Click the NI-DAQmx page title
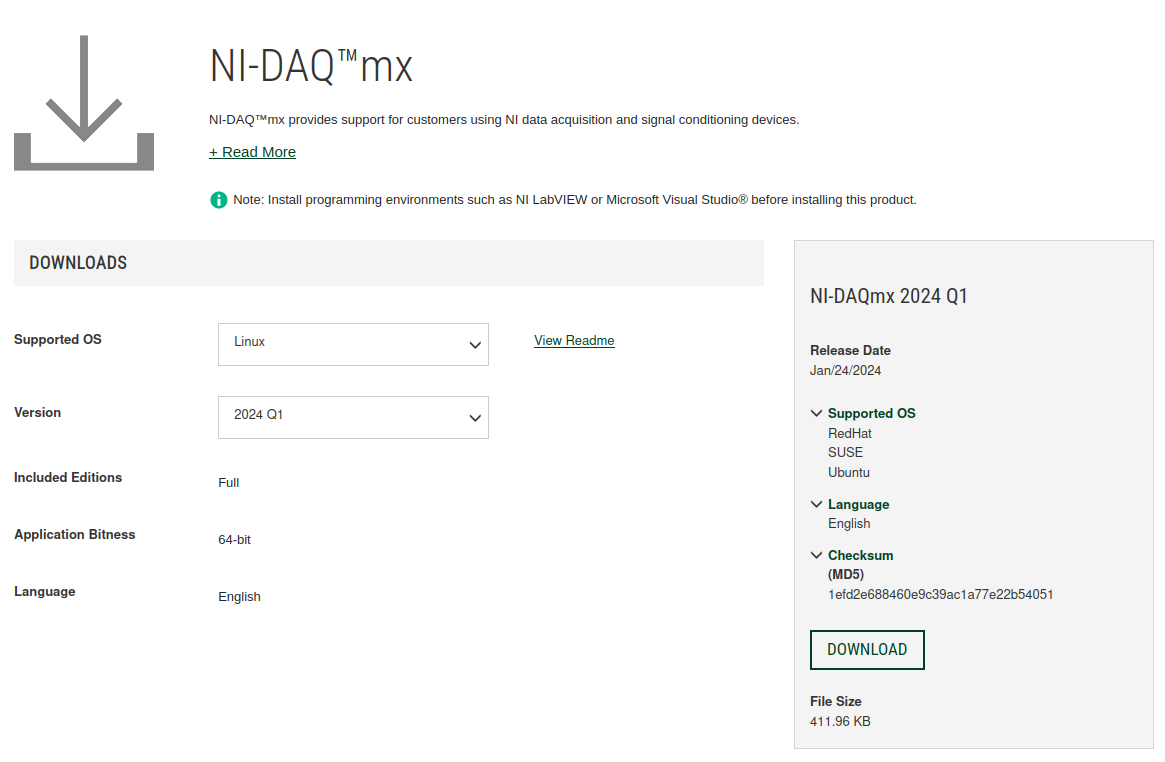 tap(311, 67)
